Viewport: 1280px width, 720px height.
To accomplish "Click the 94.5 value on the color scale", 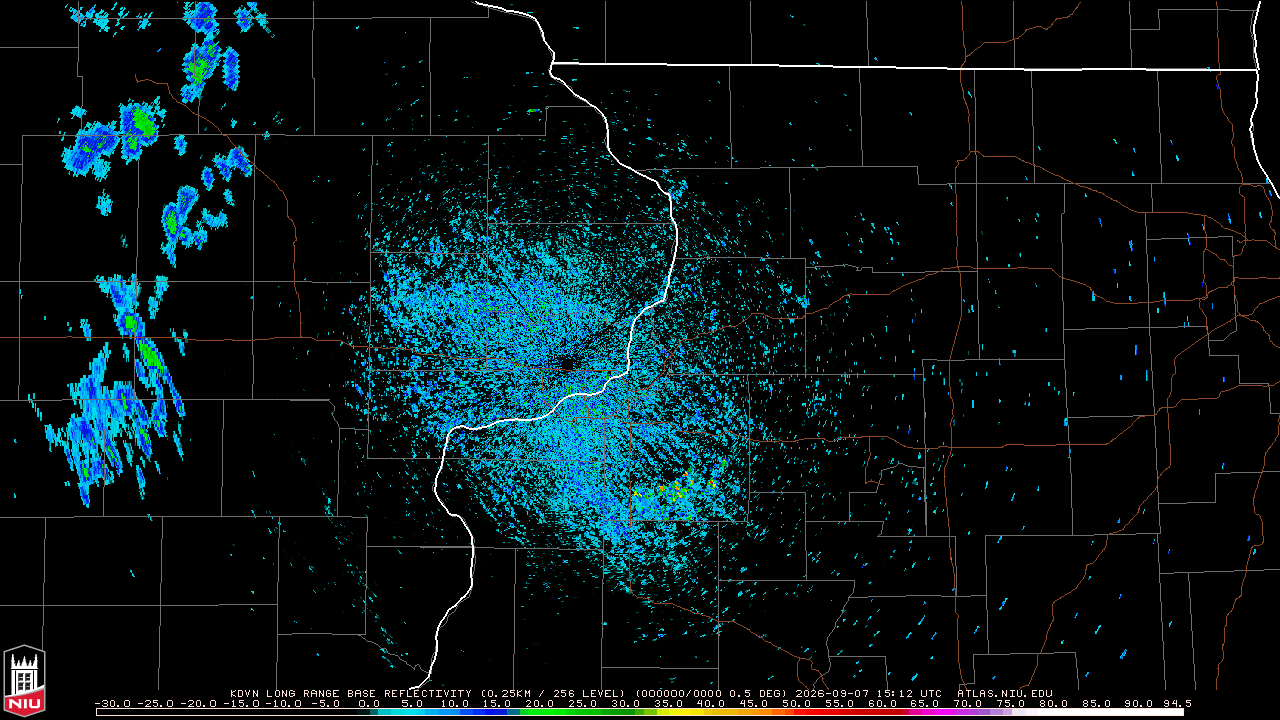I will (1177, 703).
